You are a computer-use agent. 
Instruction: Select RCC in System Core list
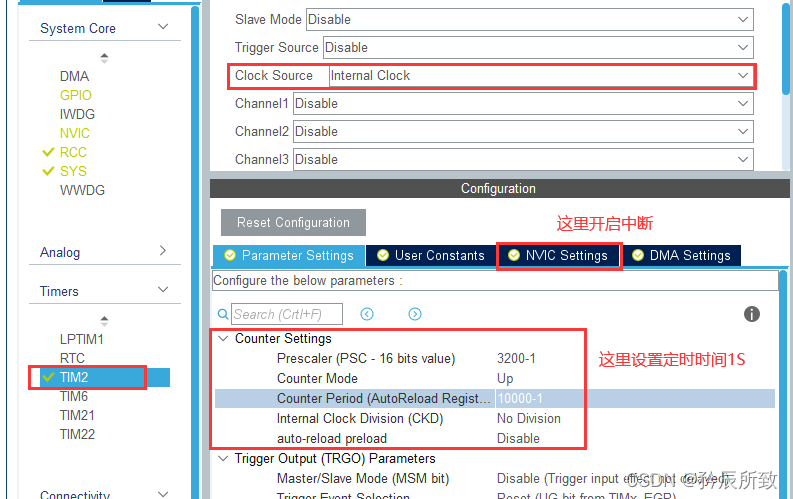pos(73,152)
